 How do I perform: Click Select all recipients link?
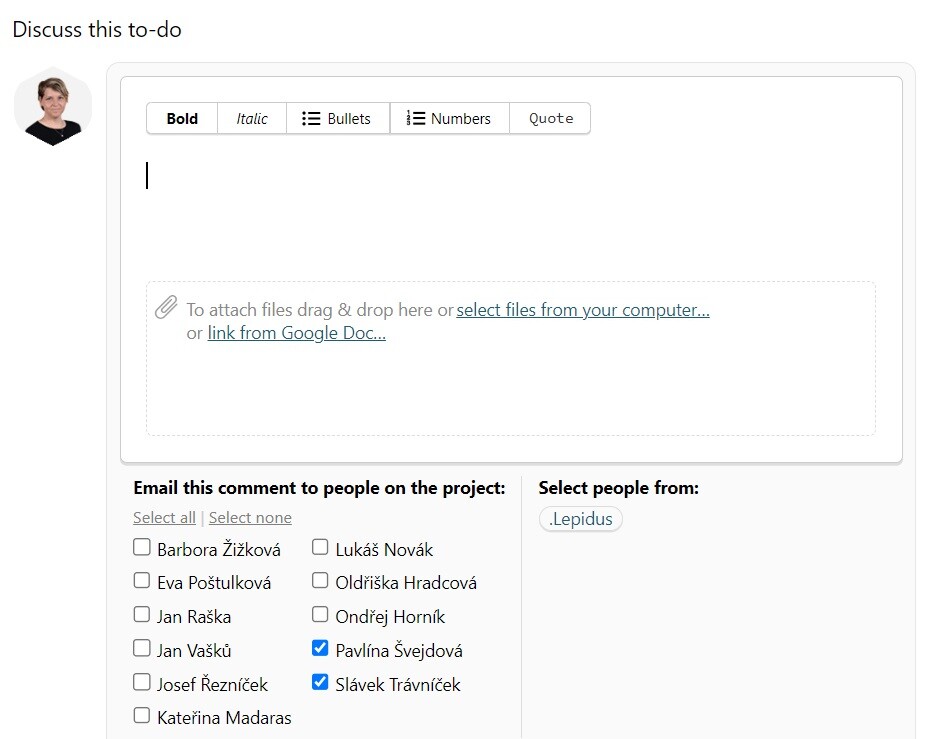(x=164, y=518)
